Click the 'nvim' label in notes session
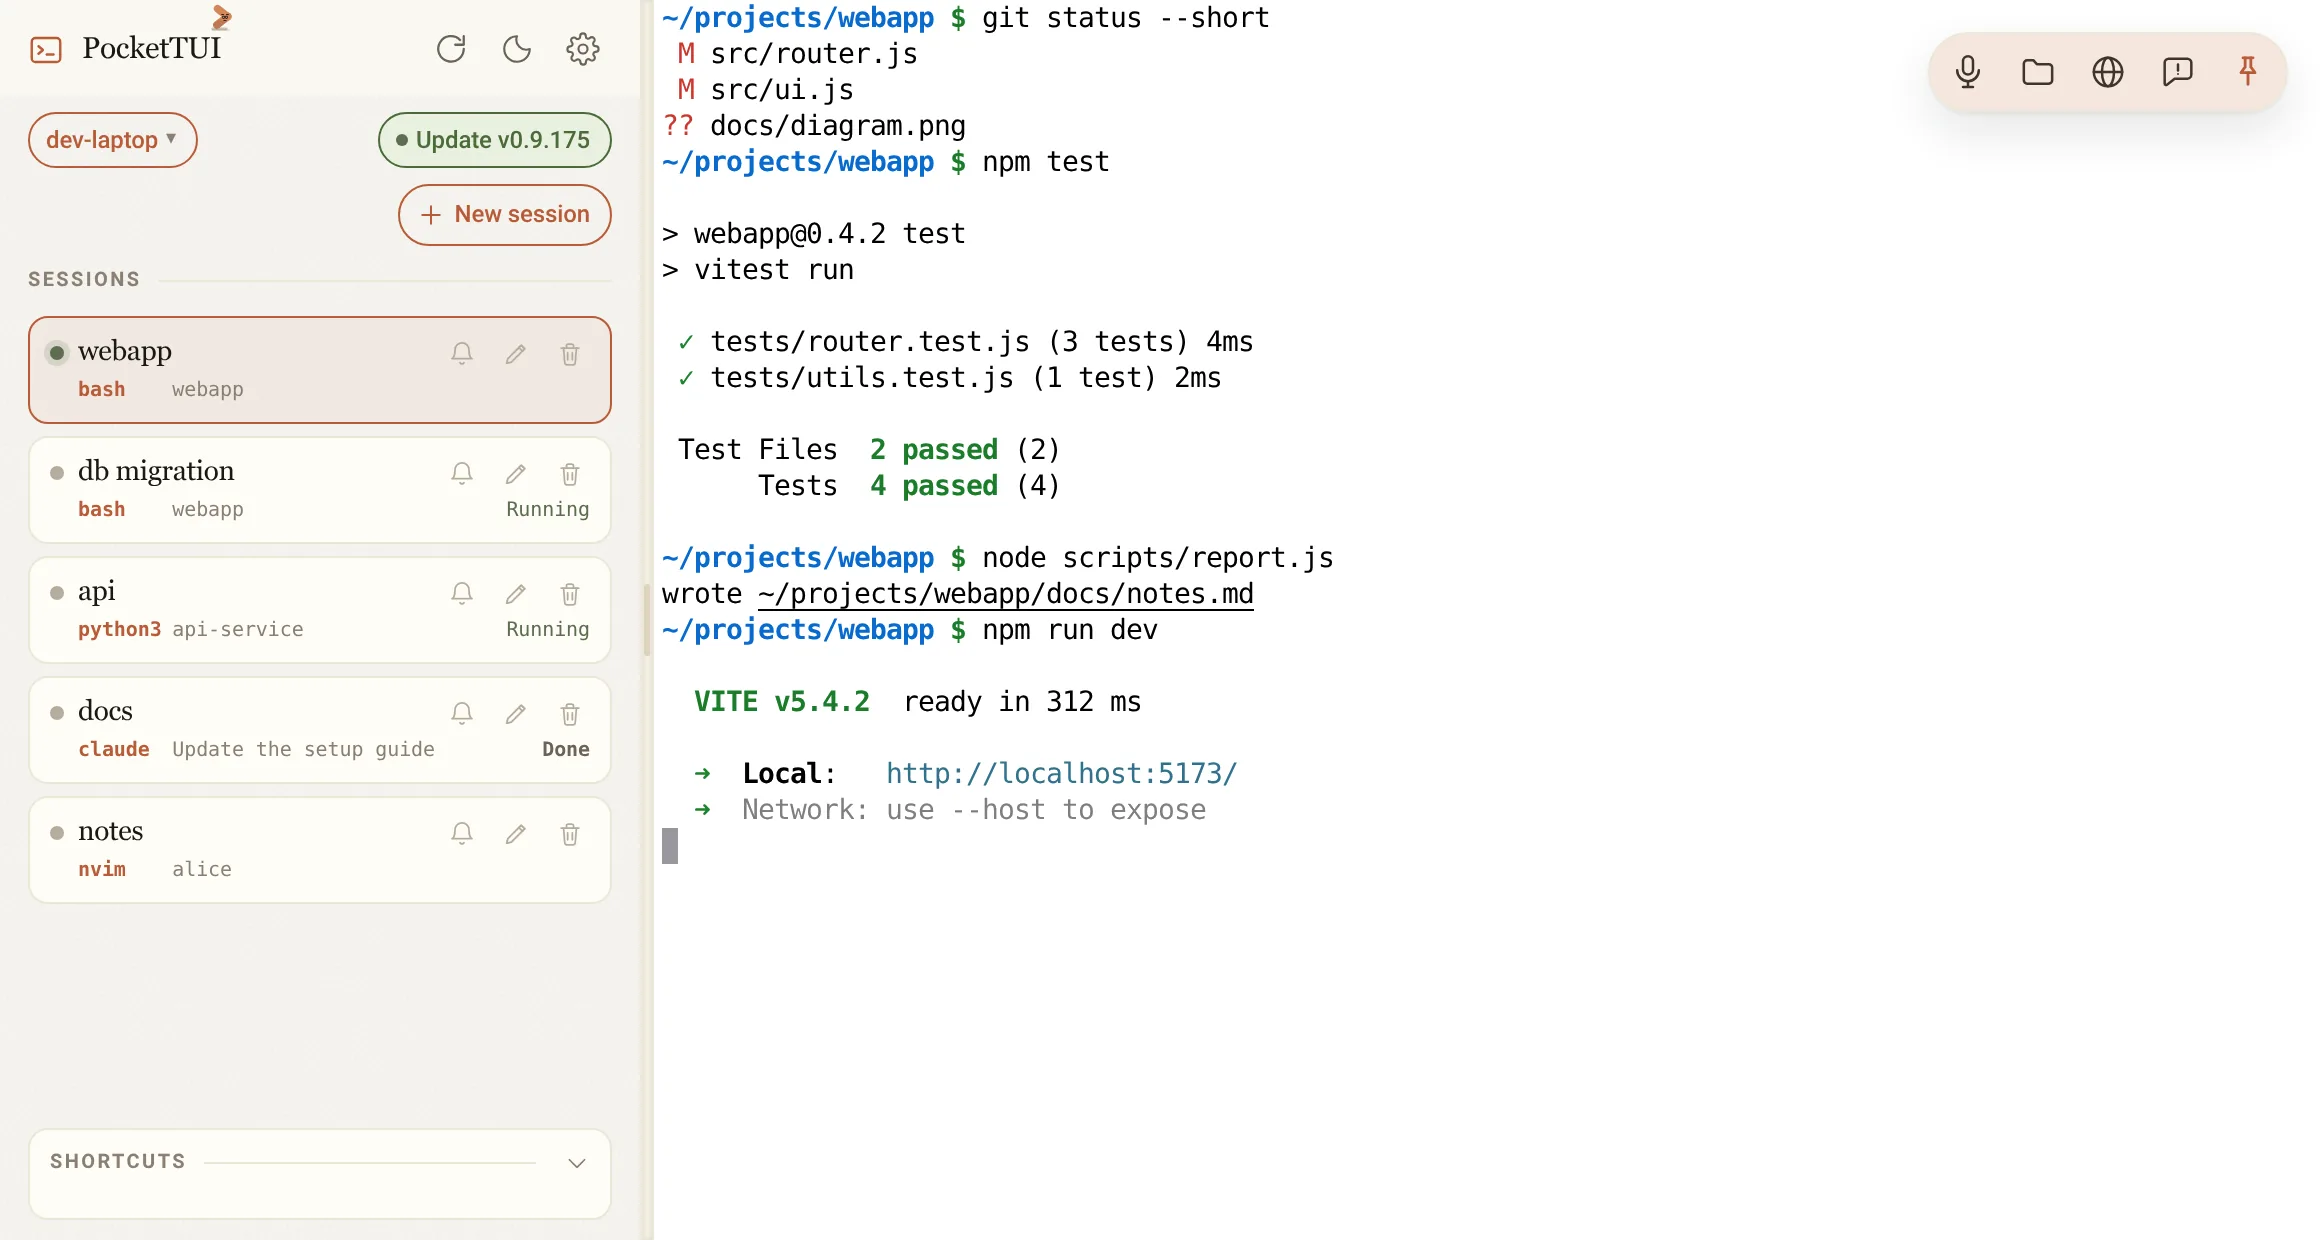The image size is (2320, 1240). (102, 869)
